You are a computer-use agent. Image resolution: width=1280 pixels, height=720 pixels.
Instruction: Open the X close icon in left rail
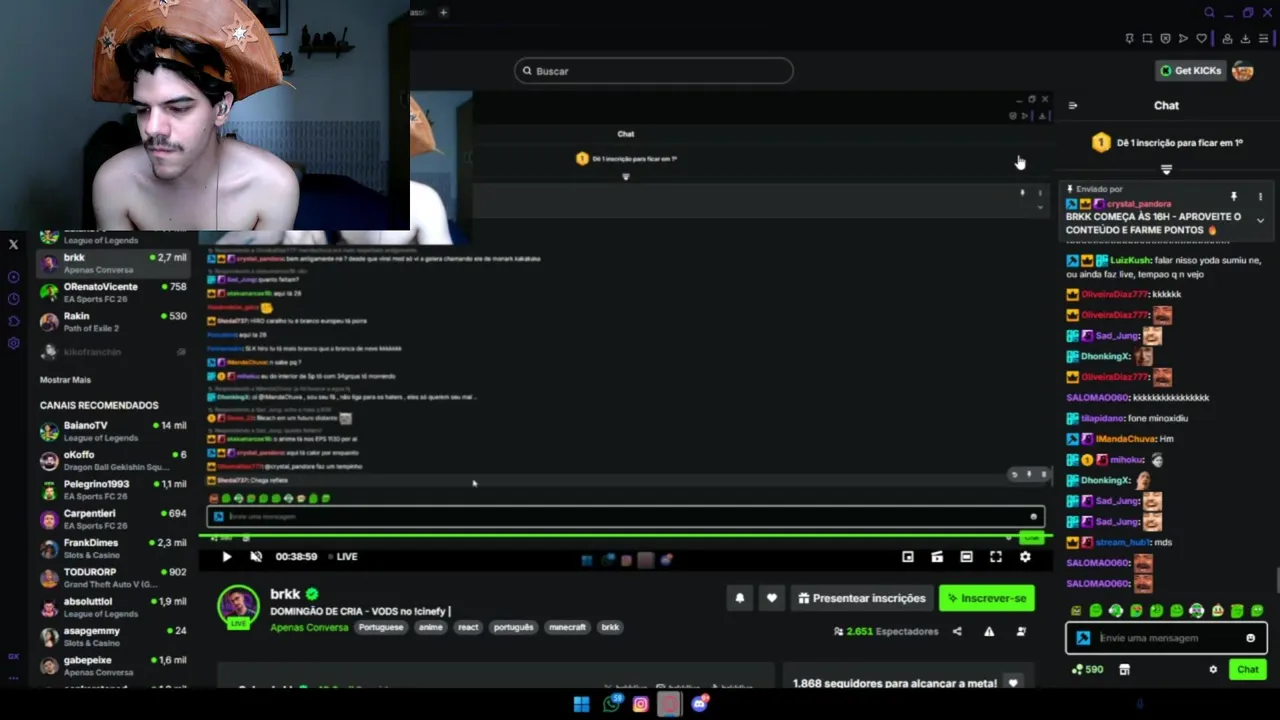click(13, 244)
